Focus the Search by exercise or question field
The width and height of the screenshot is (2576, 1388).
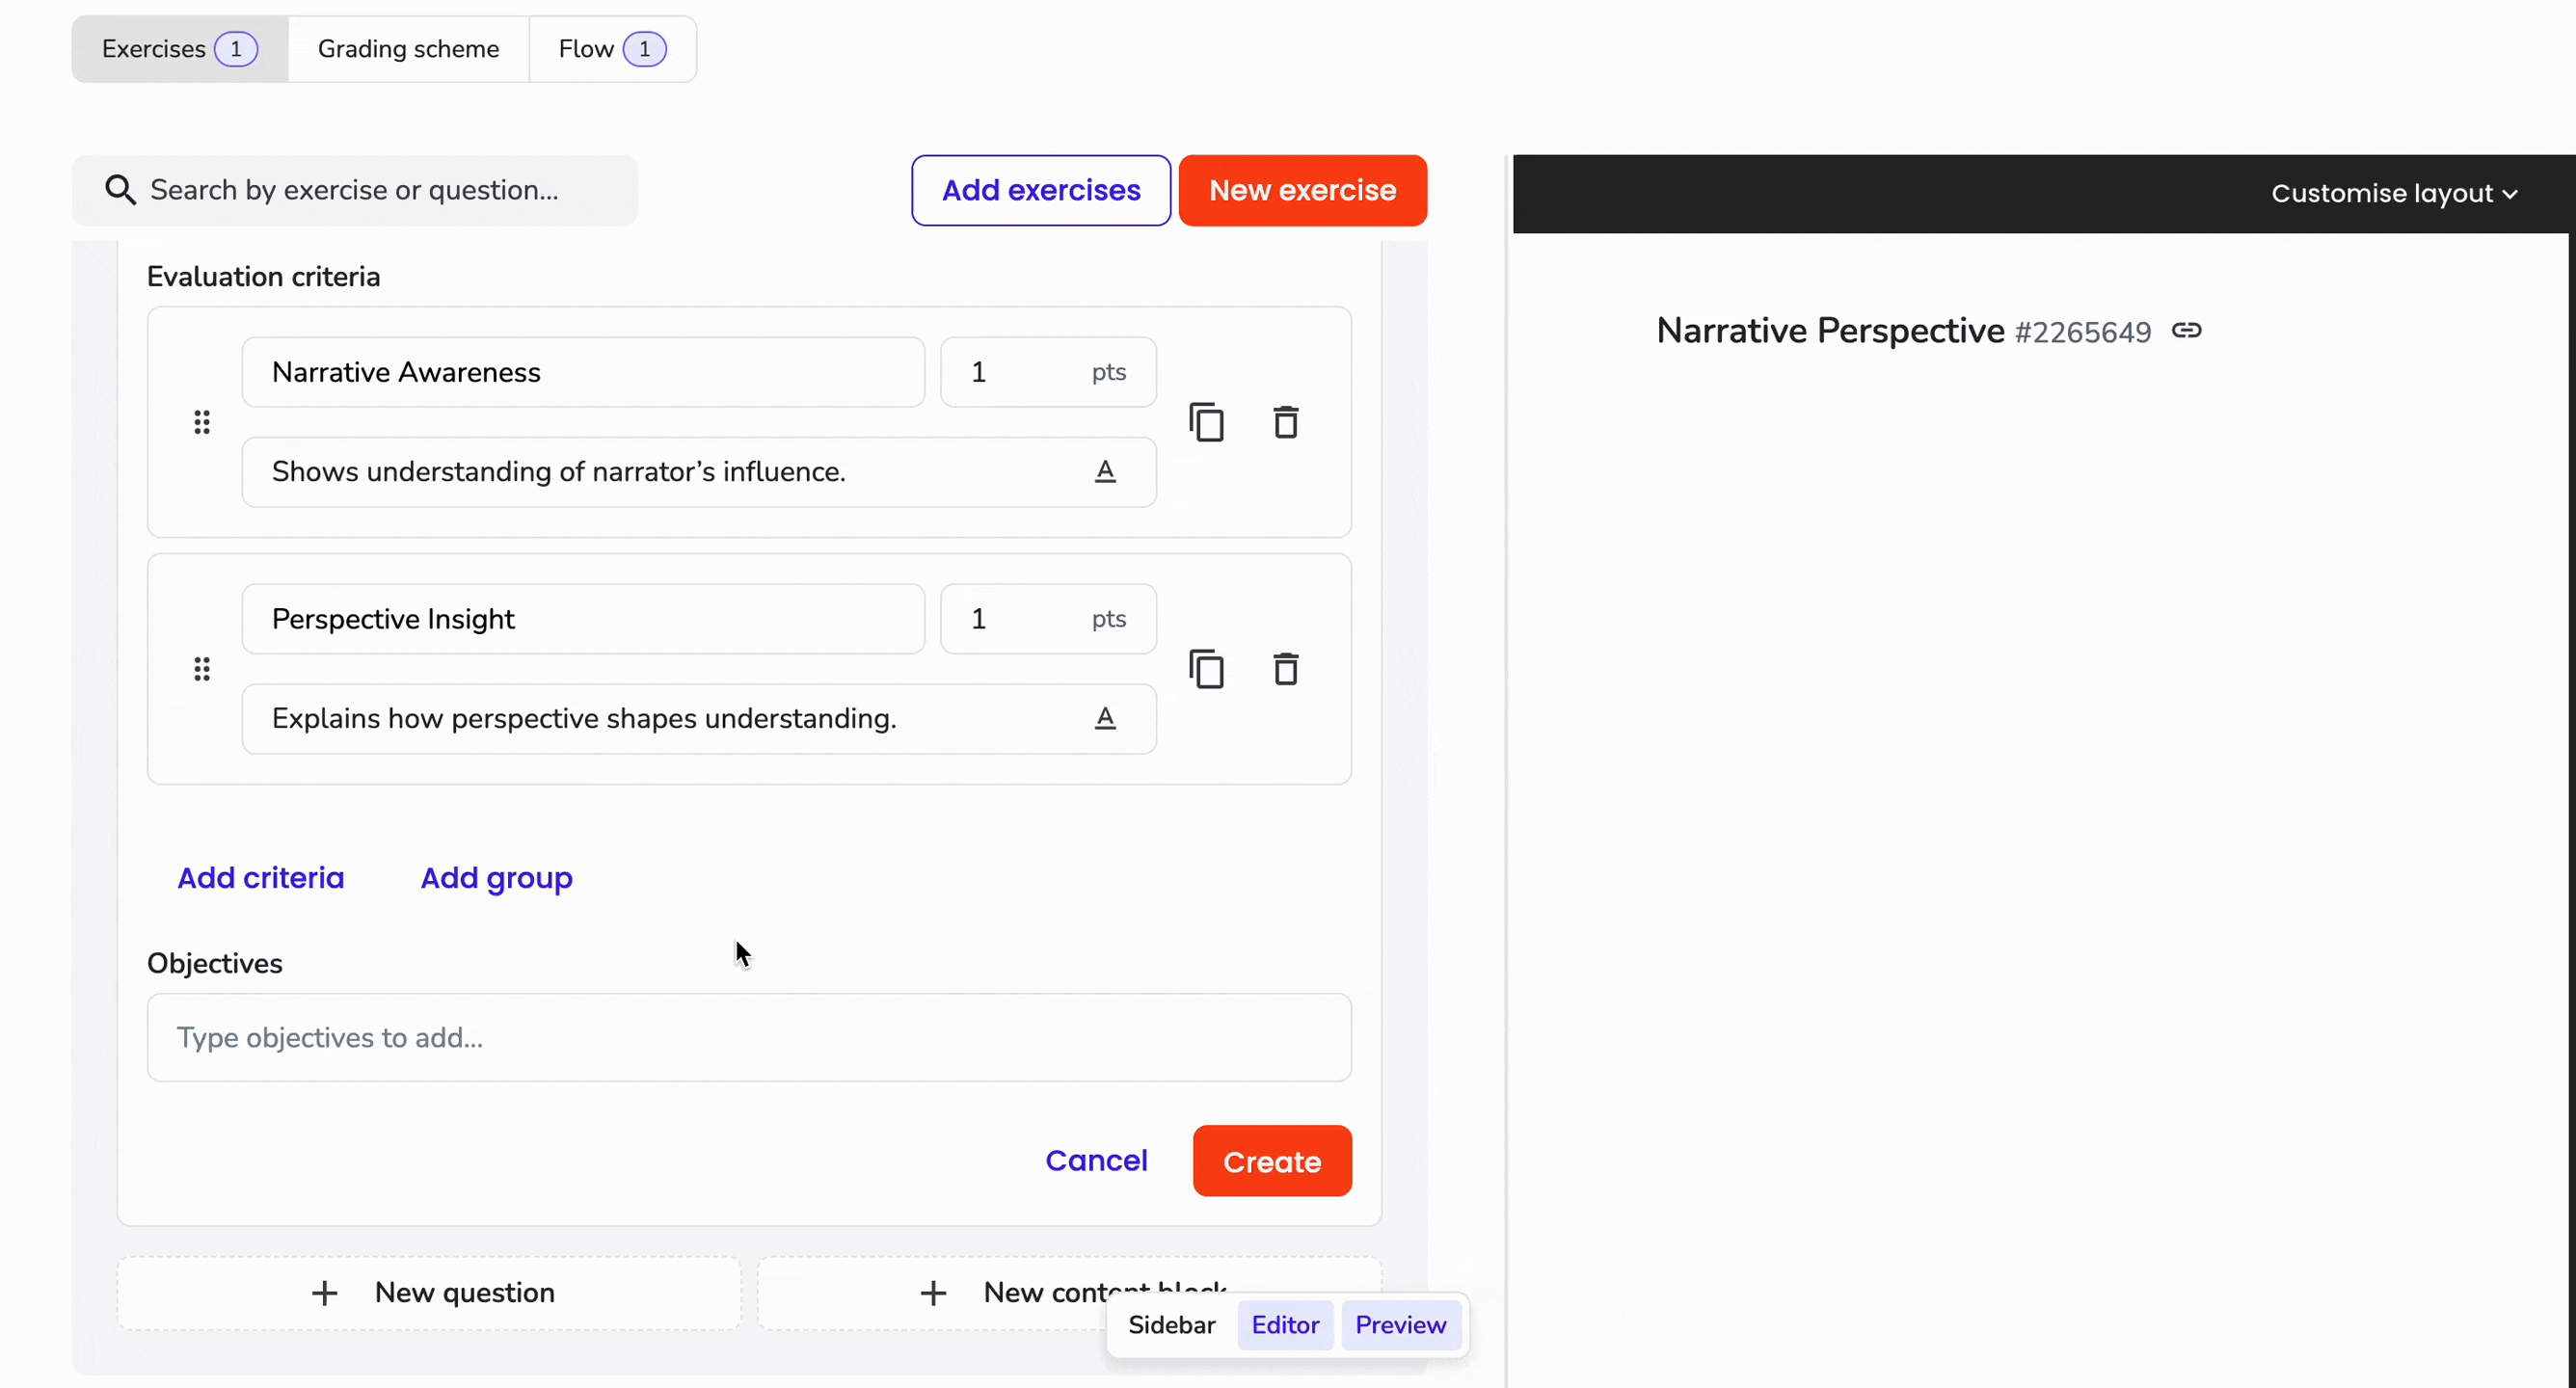(x=355, y=190)
